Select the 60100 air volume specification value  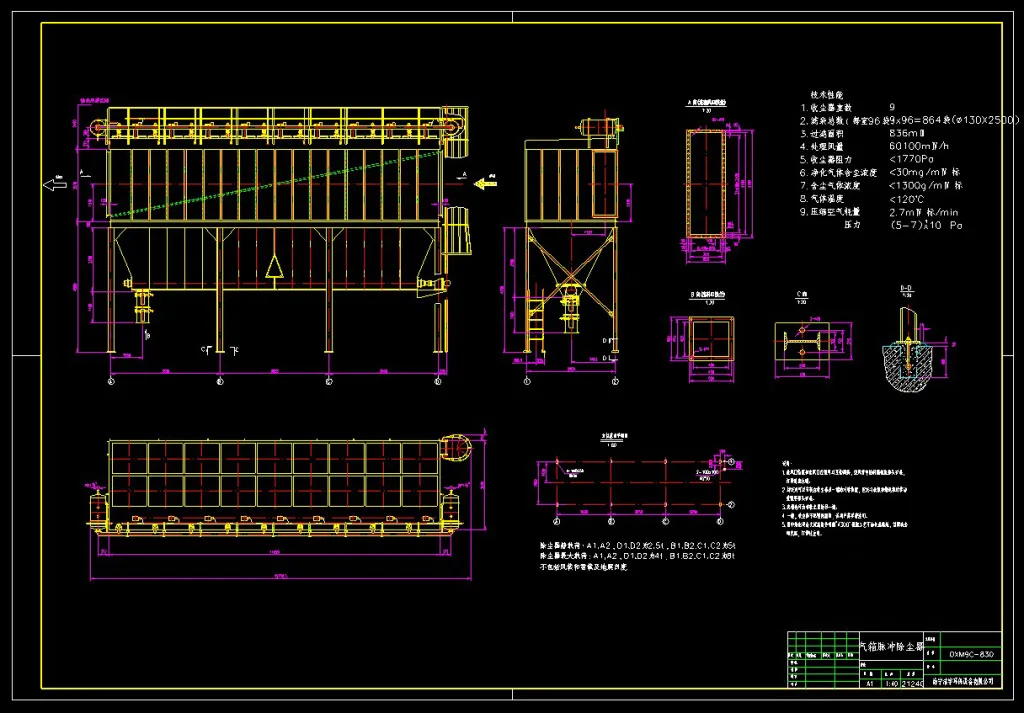[x=922, y=146]
